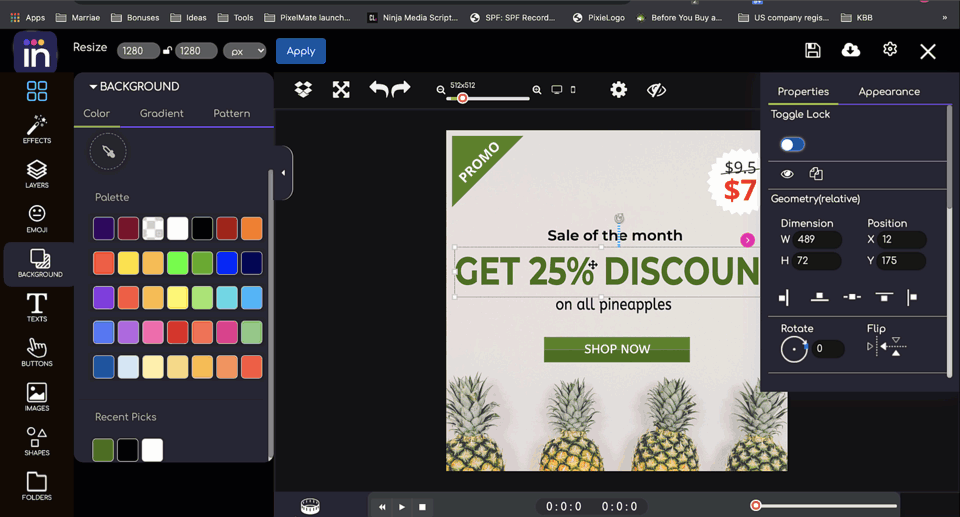Duplicate the selected element via copy icon

816,174
